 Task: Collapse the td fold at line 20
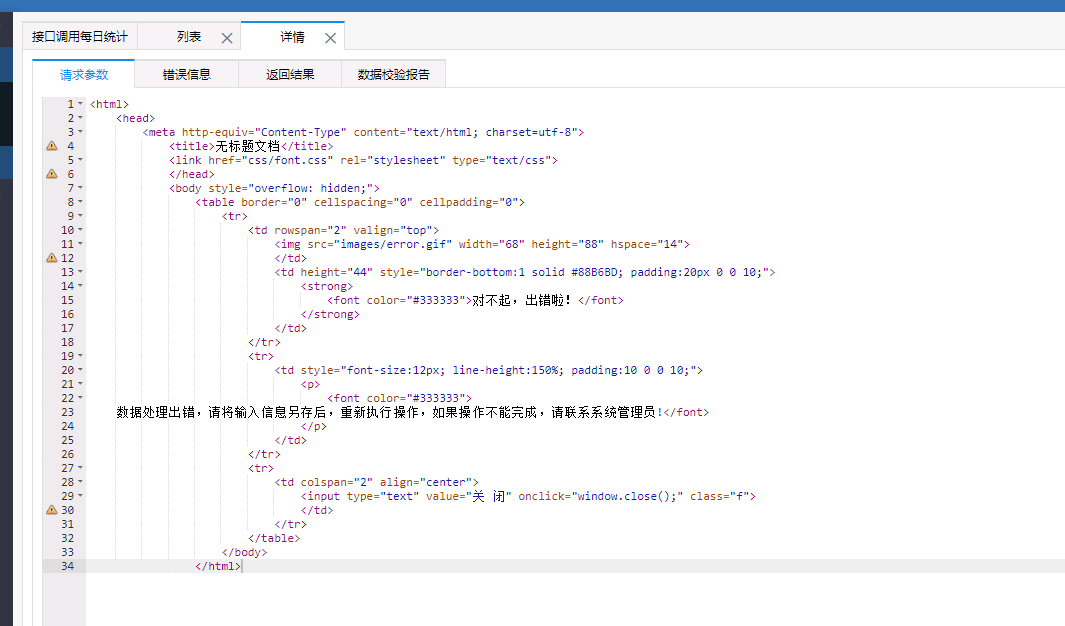click(80, 370)
